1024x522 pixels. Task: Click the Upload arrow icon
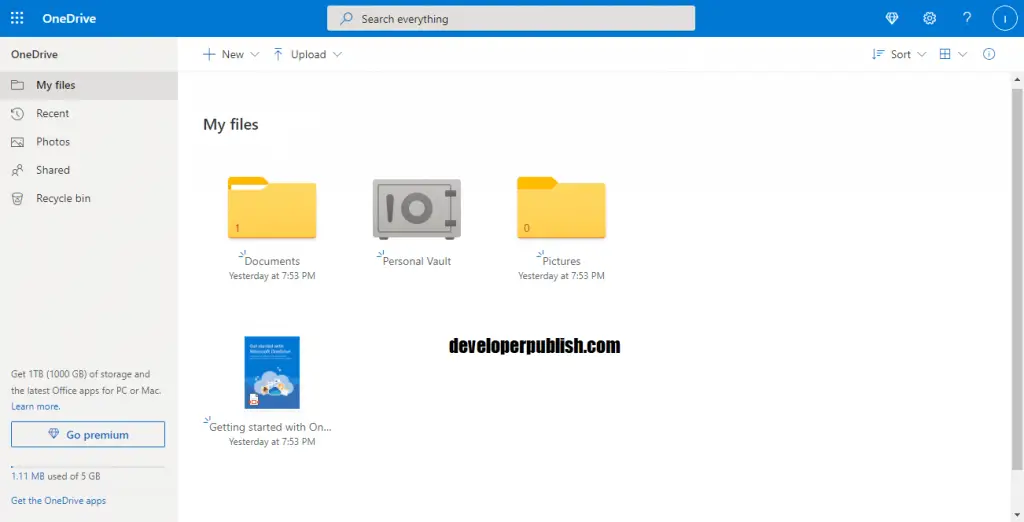coord(278,54)
